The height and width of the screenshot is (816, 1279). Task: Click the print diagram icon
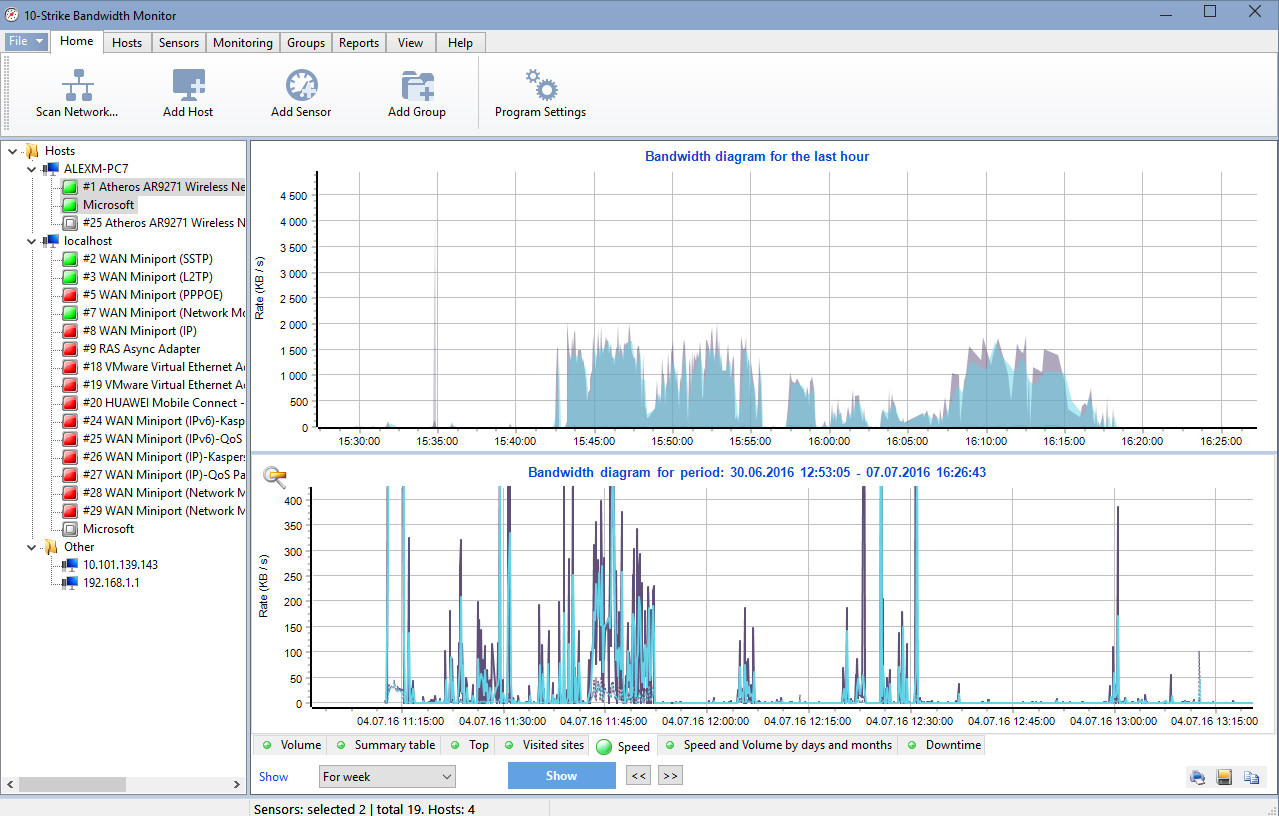pyautogui.click(x=1197, y=777)
